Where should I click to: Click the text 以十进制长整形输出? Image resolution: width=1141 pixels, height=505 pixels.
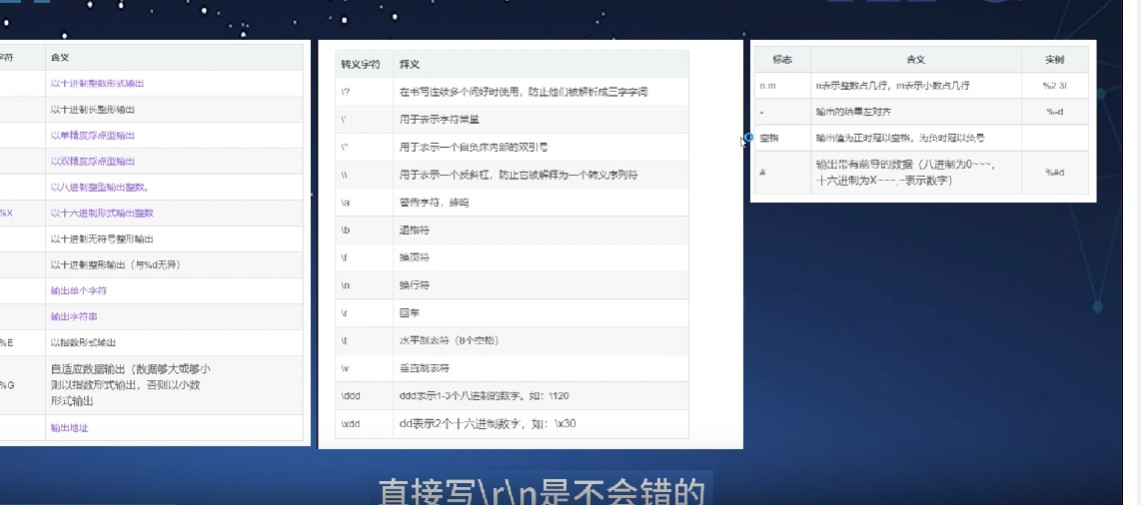(92, 110)
